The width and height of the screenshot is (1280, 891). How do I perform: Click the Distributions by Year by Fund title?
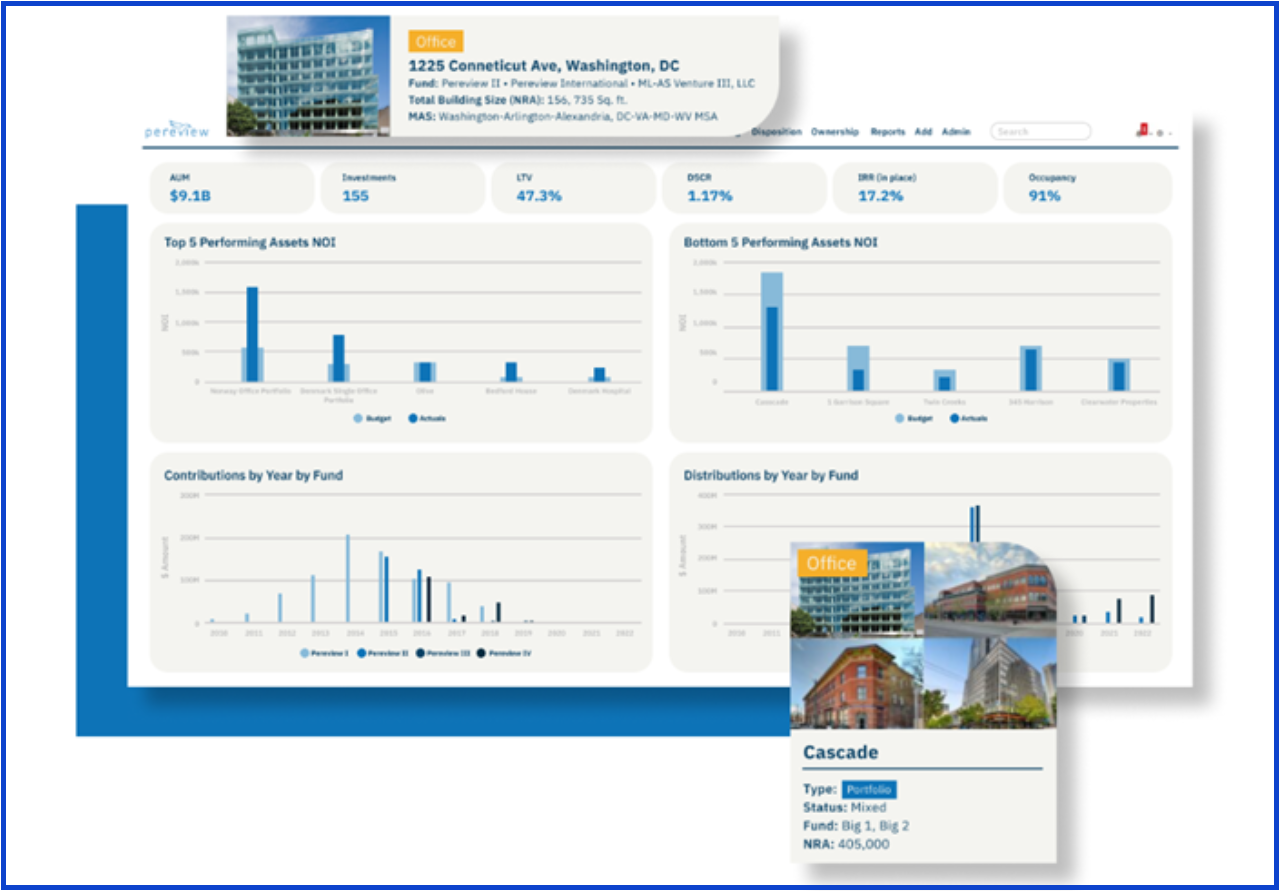coord(771,476)
